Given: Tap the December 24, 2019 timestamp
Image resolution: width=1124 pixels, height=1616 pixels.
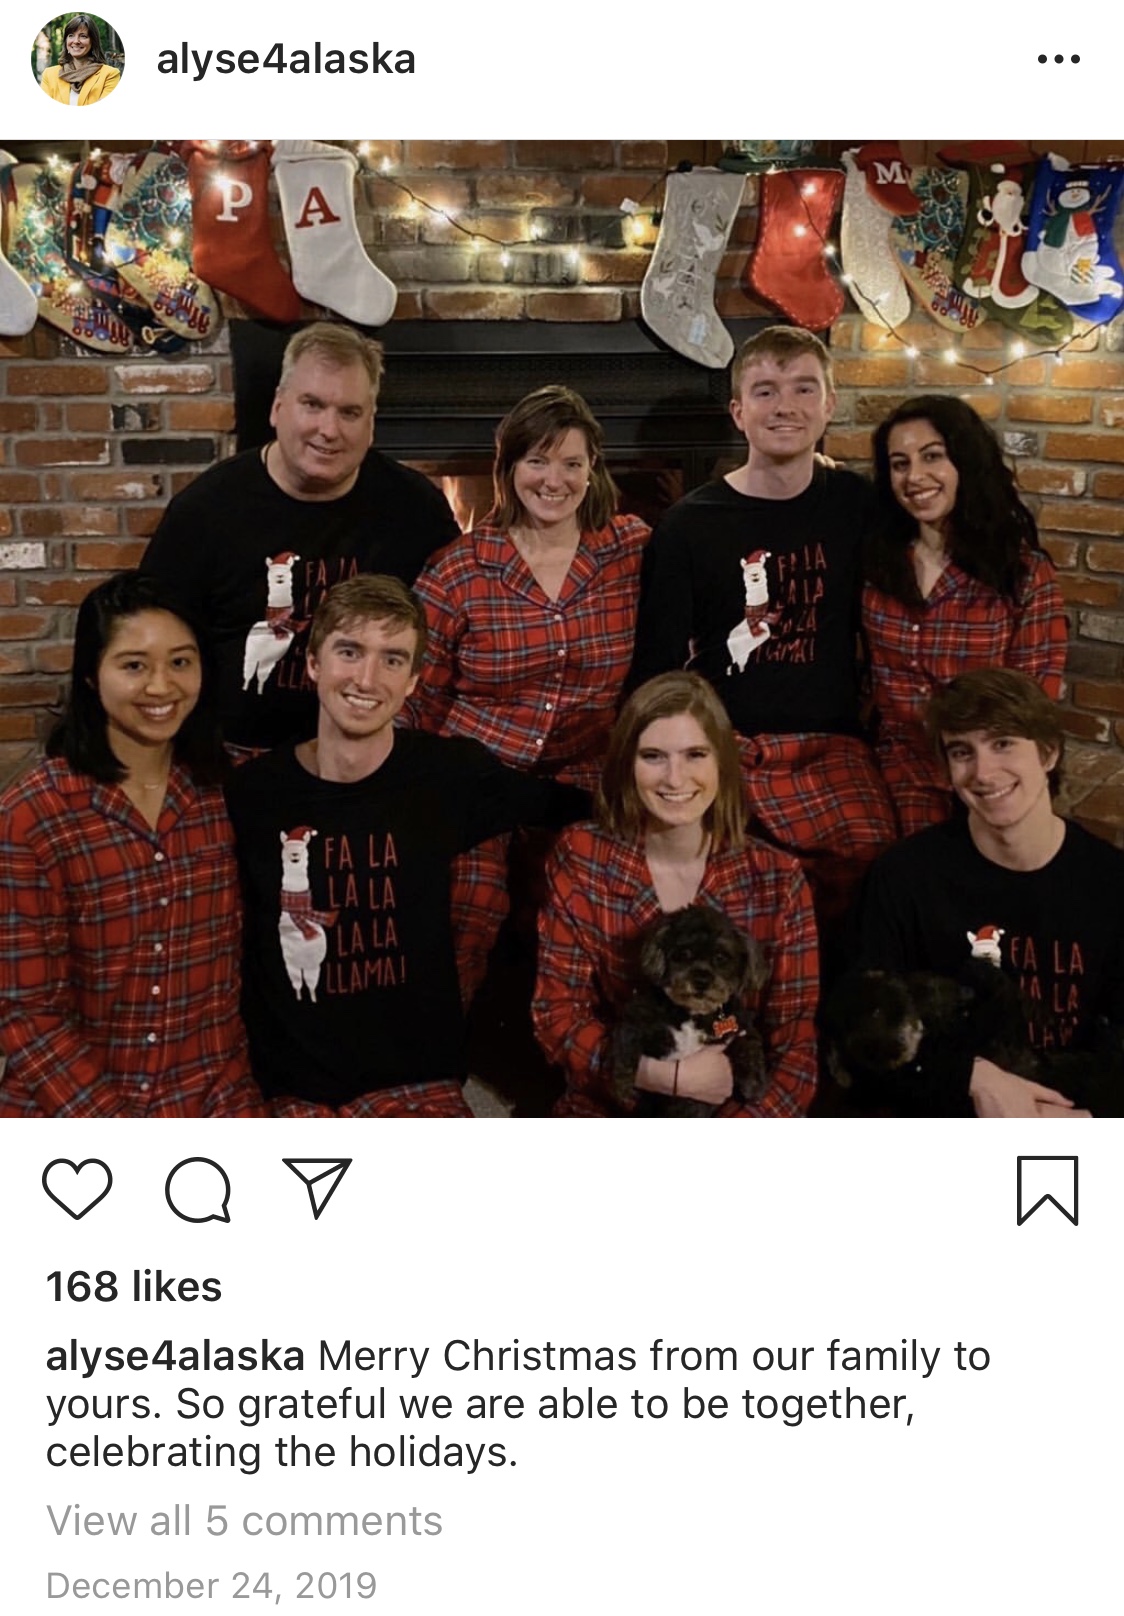Looking at the screenshot, I should coord(212,1585).
